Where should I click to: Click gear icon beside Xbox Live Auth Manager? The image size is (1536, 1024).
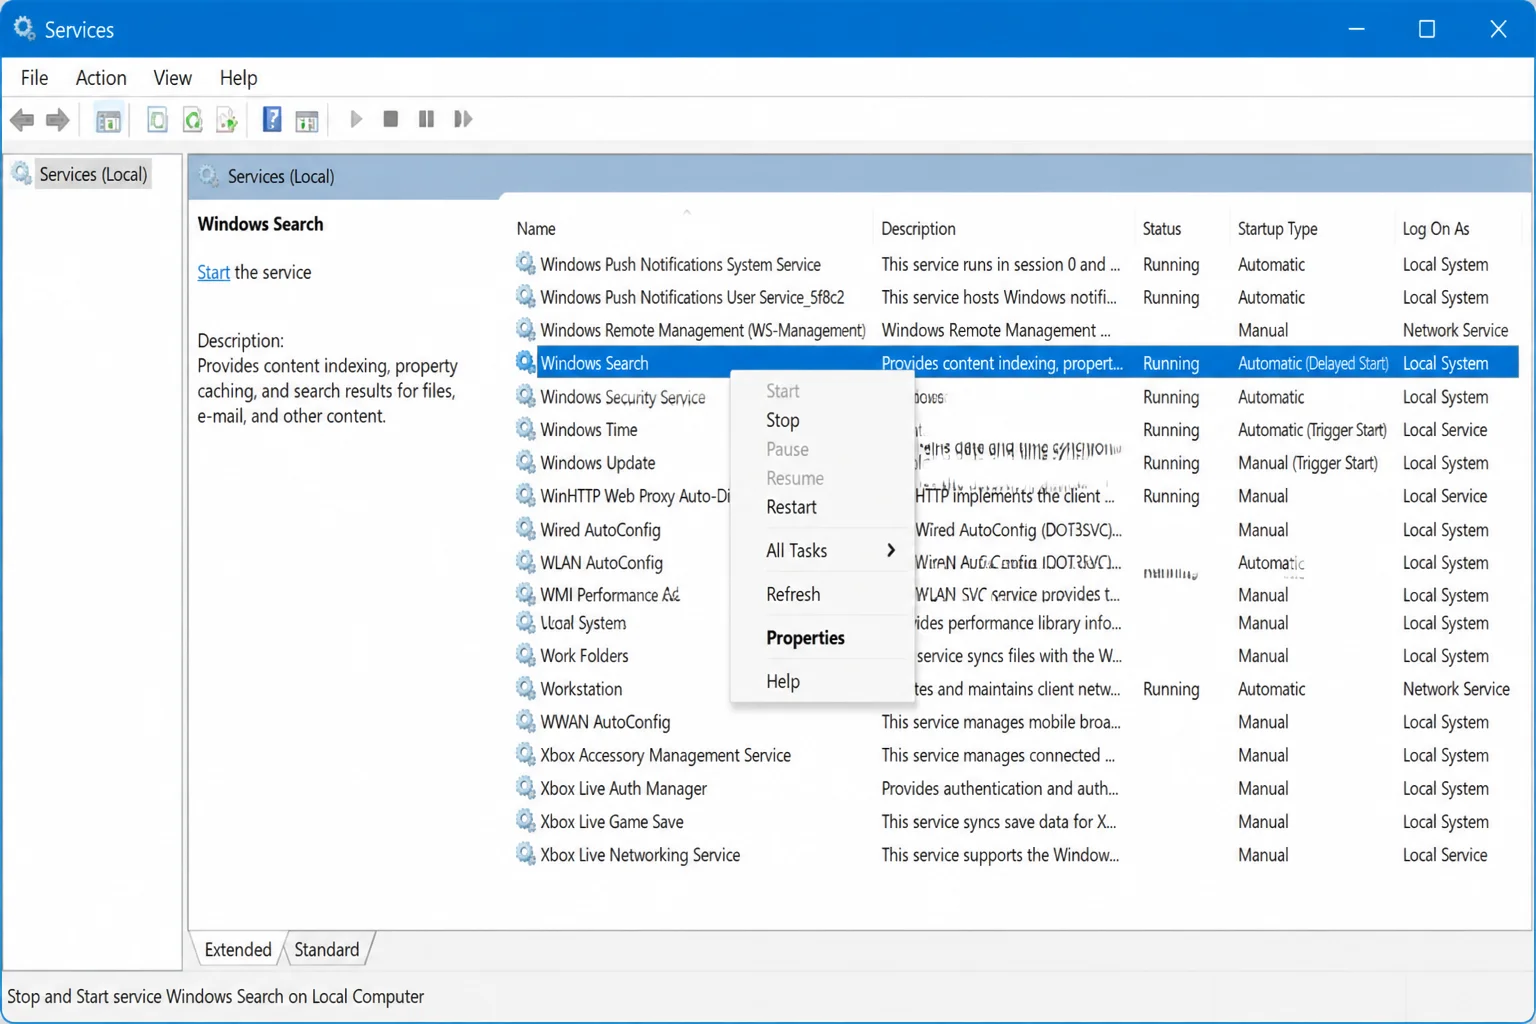tap(525, 788)
